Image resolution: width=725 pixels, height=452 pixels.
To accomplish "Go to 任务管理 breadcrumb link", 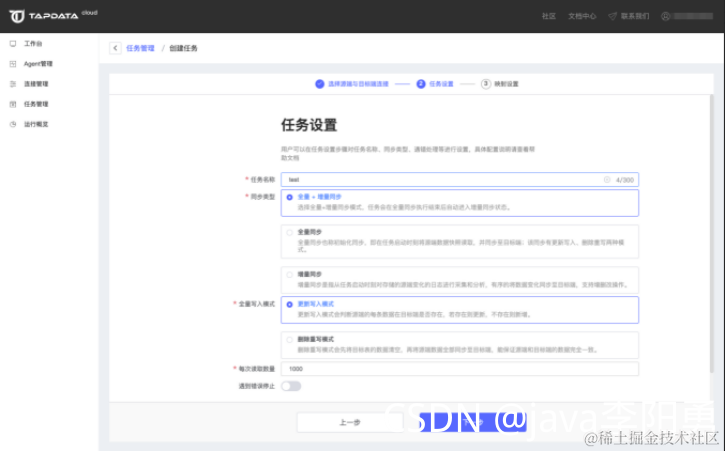I will click(140, 48).
